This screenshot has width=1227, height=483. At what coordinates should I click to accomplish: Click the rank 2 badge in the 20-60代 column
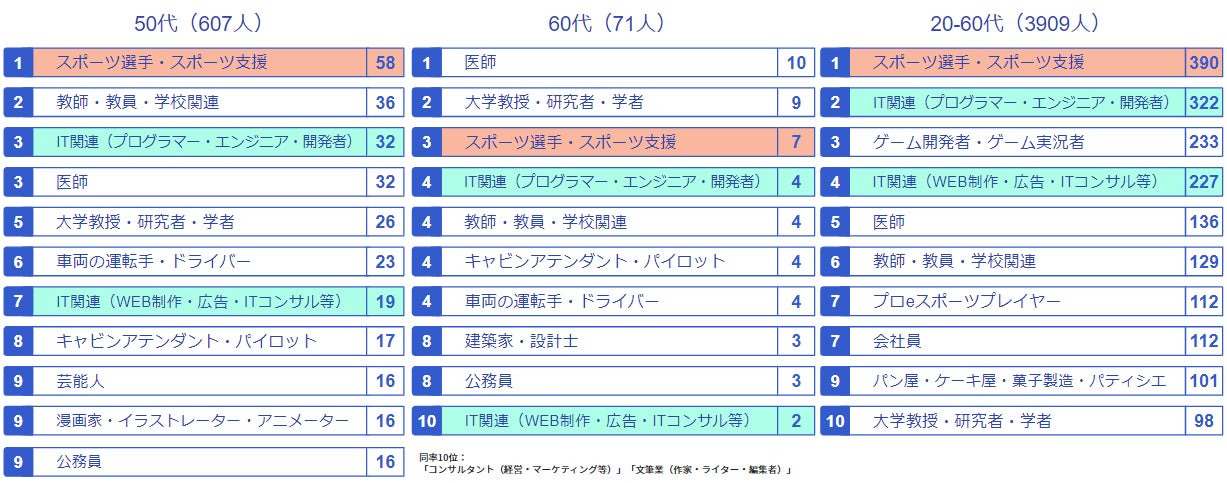click(x=835, y=102)
